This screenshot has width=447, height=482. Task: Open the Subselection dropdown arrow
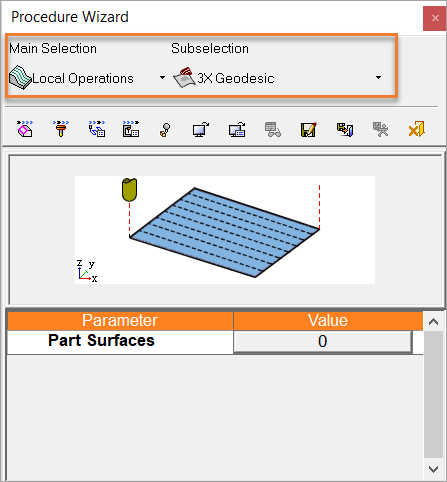(378, 78)
